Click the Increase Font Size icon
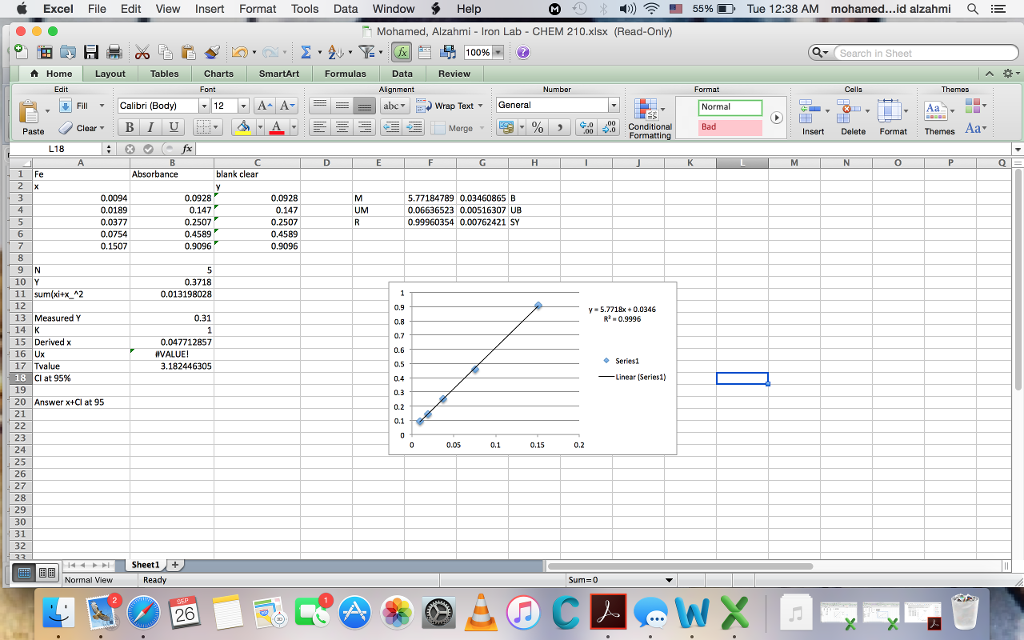 (x=264, y=106)
